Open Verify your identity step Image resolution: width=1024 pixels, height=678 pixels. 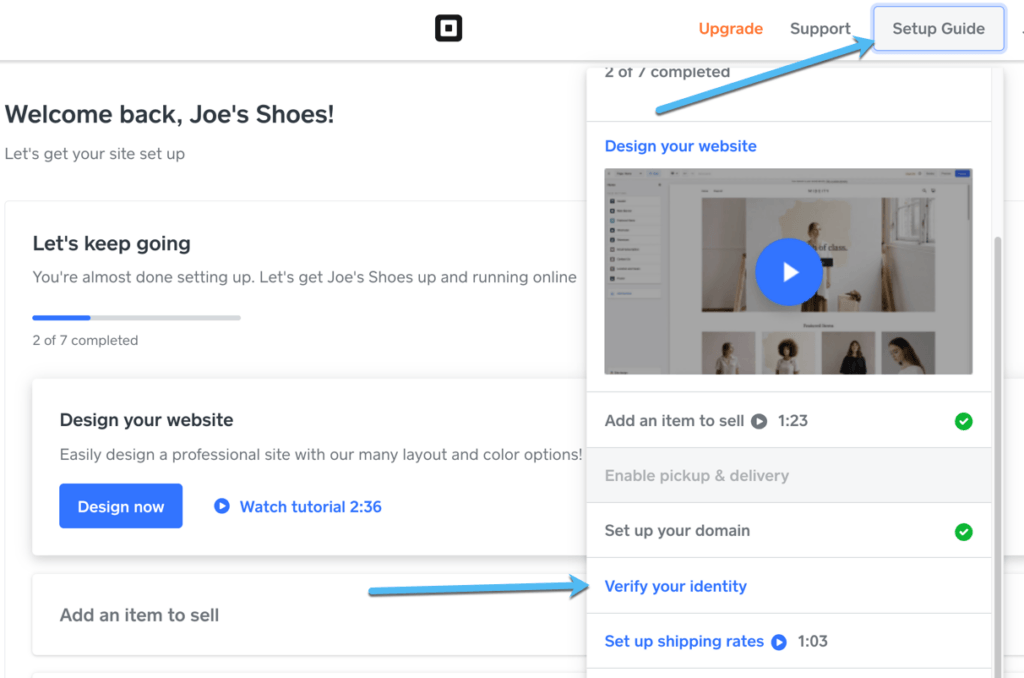[x=675, y=587]
